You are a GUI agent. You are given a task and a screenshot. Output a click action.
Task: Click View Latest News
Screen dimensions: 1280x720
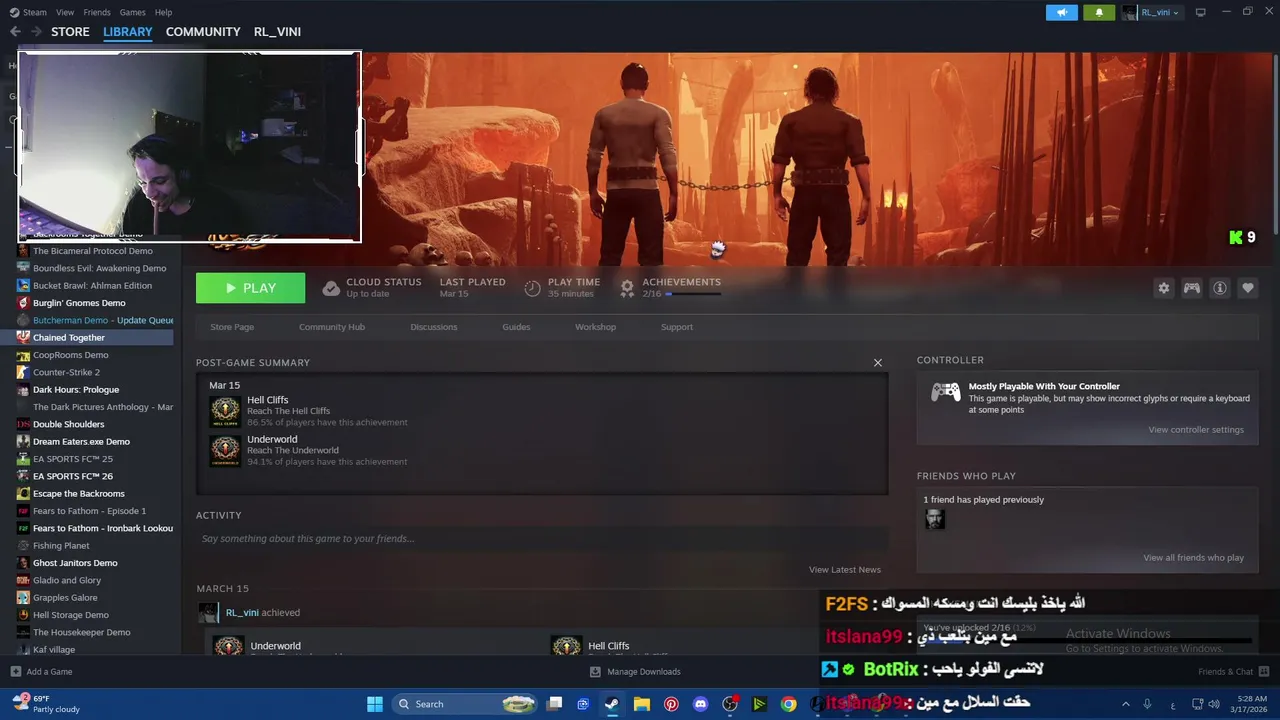click(x=845, y=570)
